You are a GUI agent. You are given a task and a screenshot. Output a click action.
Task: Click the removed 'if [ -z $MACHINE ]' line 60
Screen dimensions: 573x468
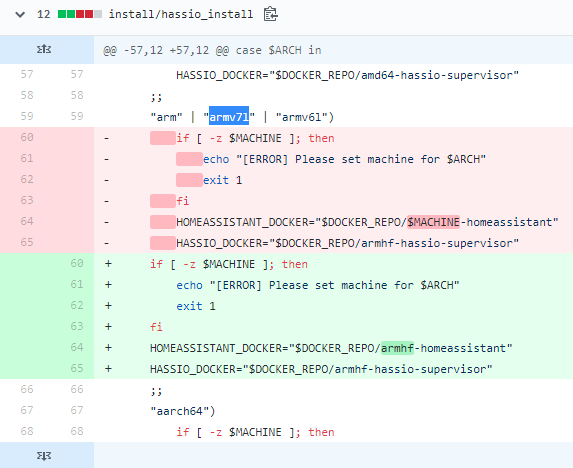255,138
